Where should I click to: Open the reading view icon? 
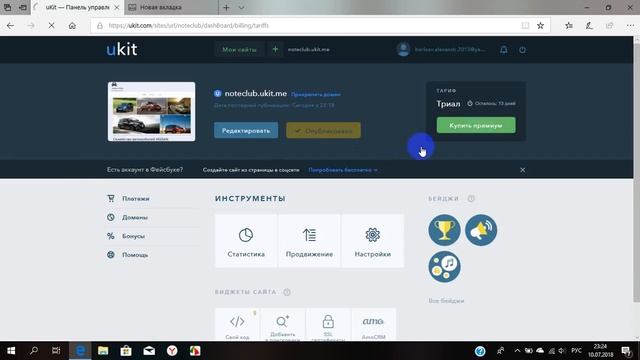[525, 25]
